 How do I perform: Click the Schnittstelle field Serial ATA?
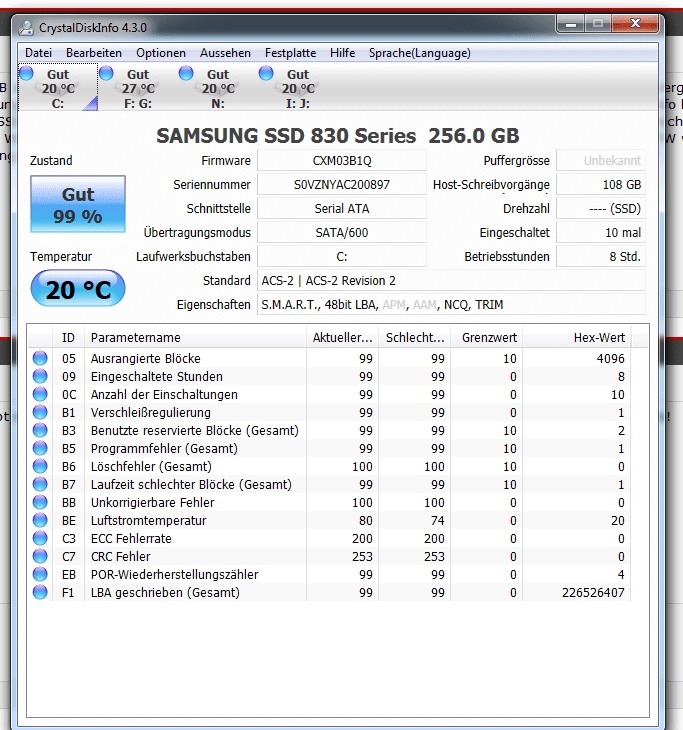[x=342, y=209]
